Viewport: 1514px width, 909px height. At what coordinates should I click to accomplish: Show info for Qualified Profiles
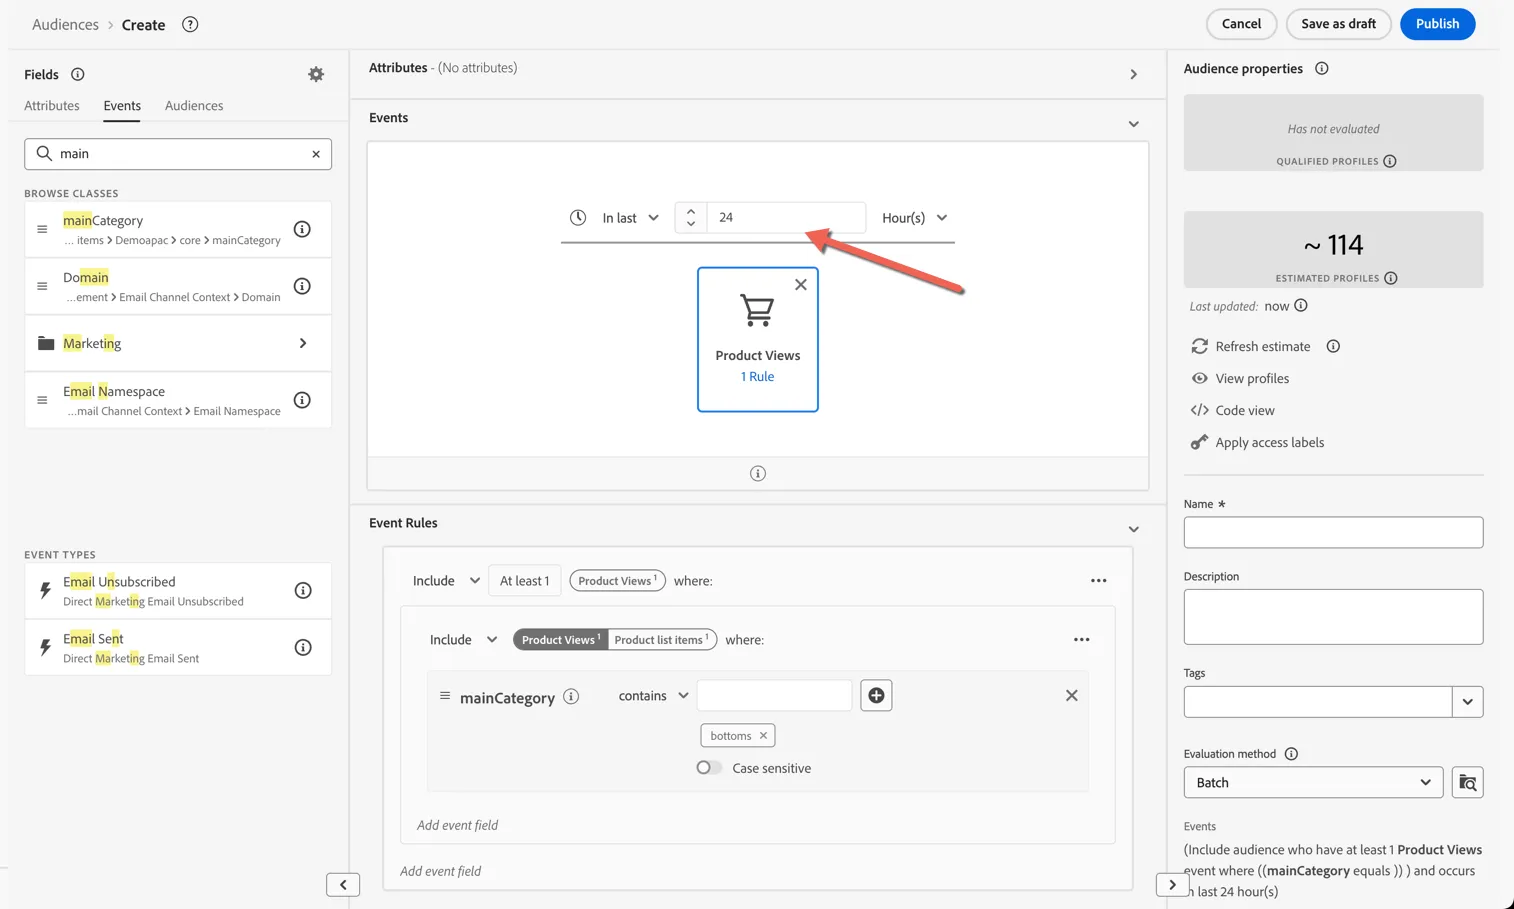pyautogui.click(x=1390, y=161)
